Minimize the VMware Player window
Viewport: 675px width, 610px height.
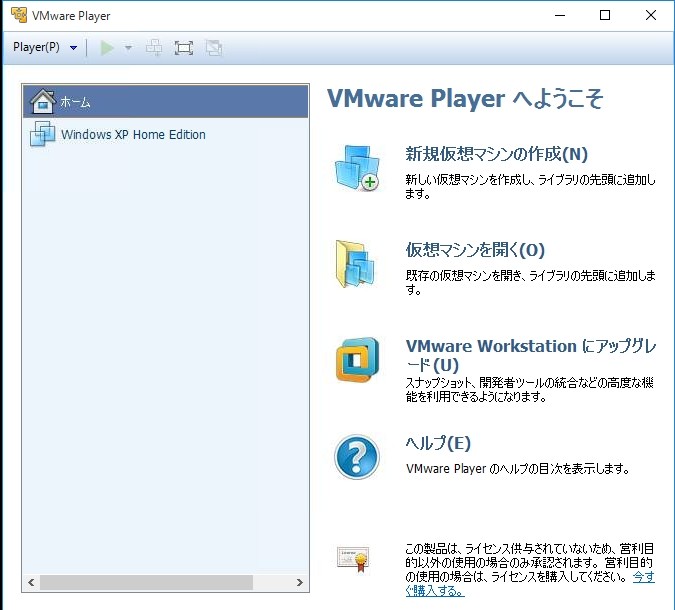point(560,15)
